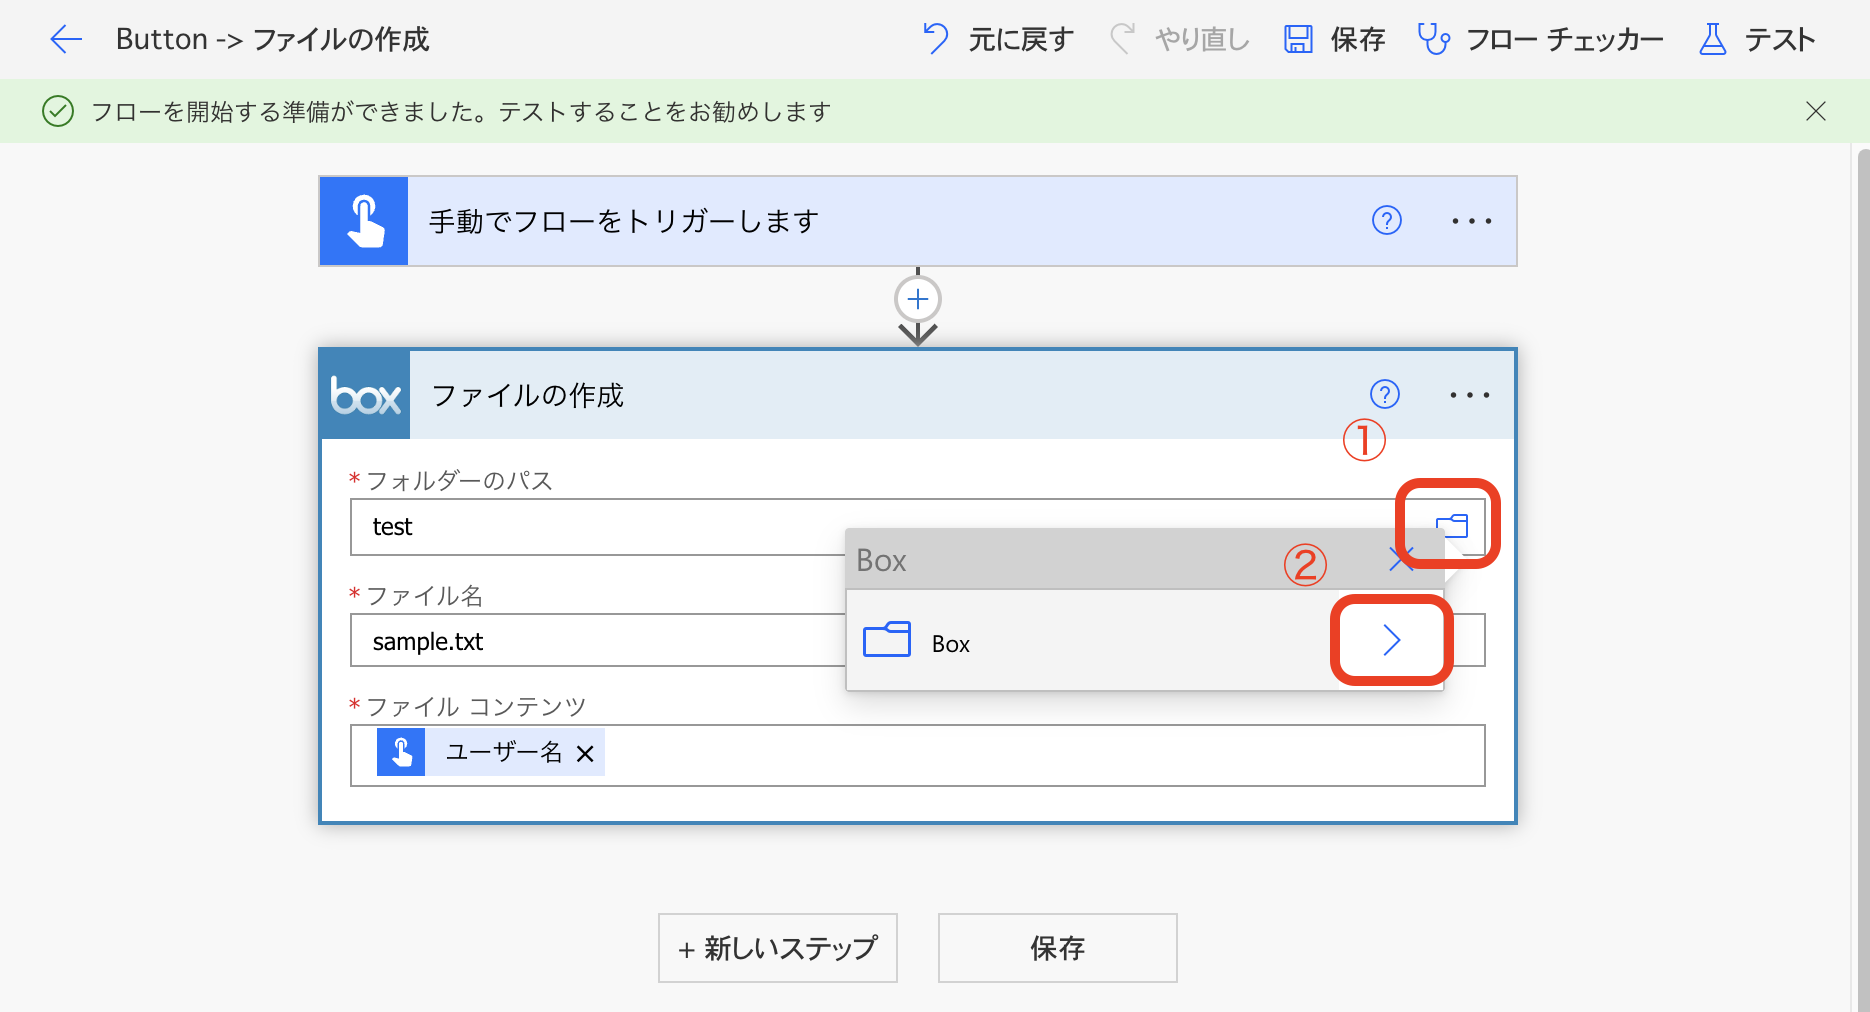This screenshot has width=1870, height=1012.
Task: Click the Box connector logo on the action card
Action: pos(364,394)
